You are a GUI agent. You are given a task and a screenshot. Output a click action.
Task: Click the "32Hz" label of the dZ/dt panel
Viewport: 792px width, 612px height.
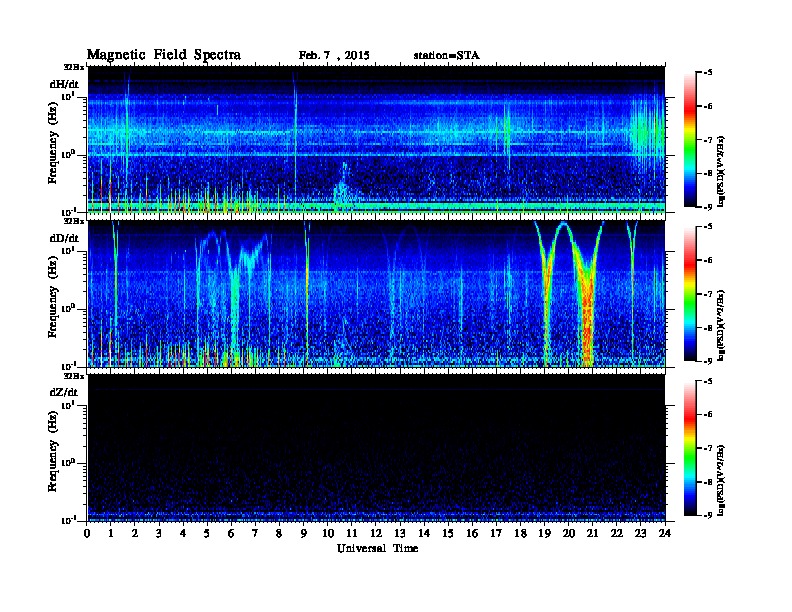click(74, 376)
